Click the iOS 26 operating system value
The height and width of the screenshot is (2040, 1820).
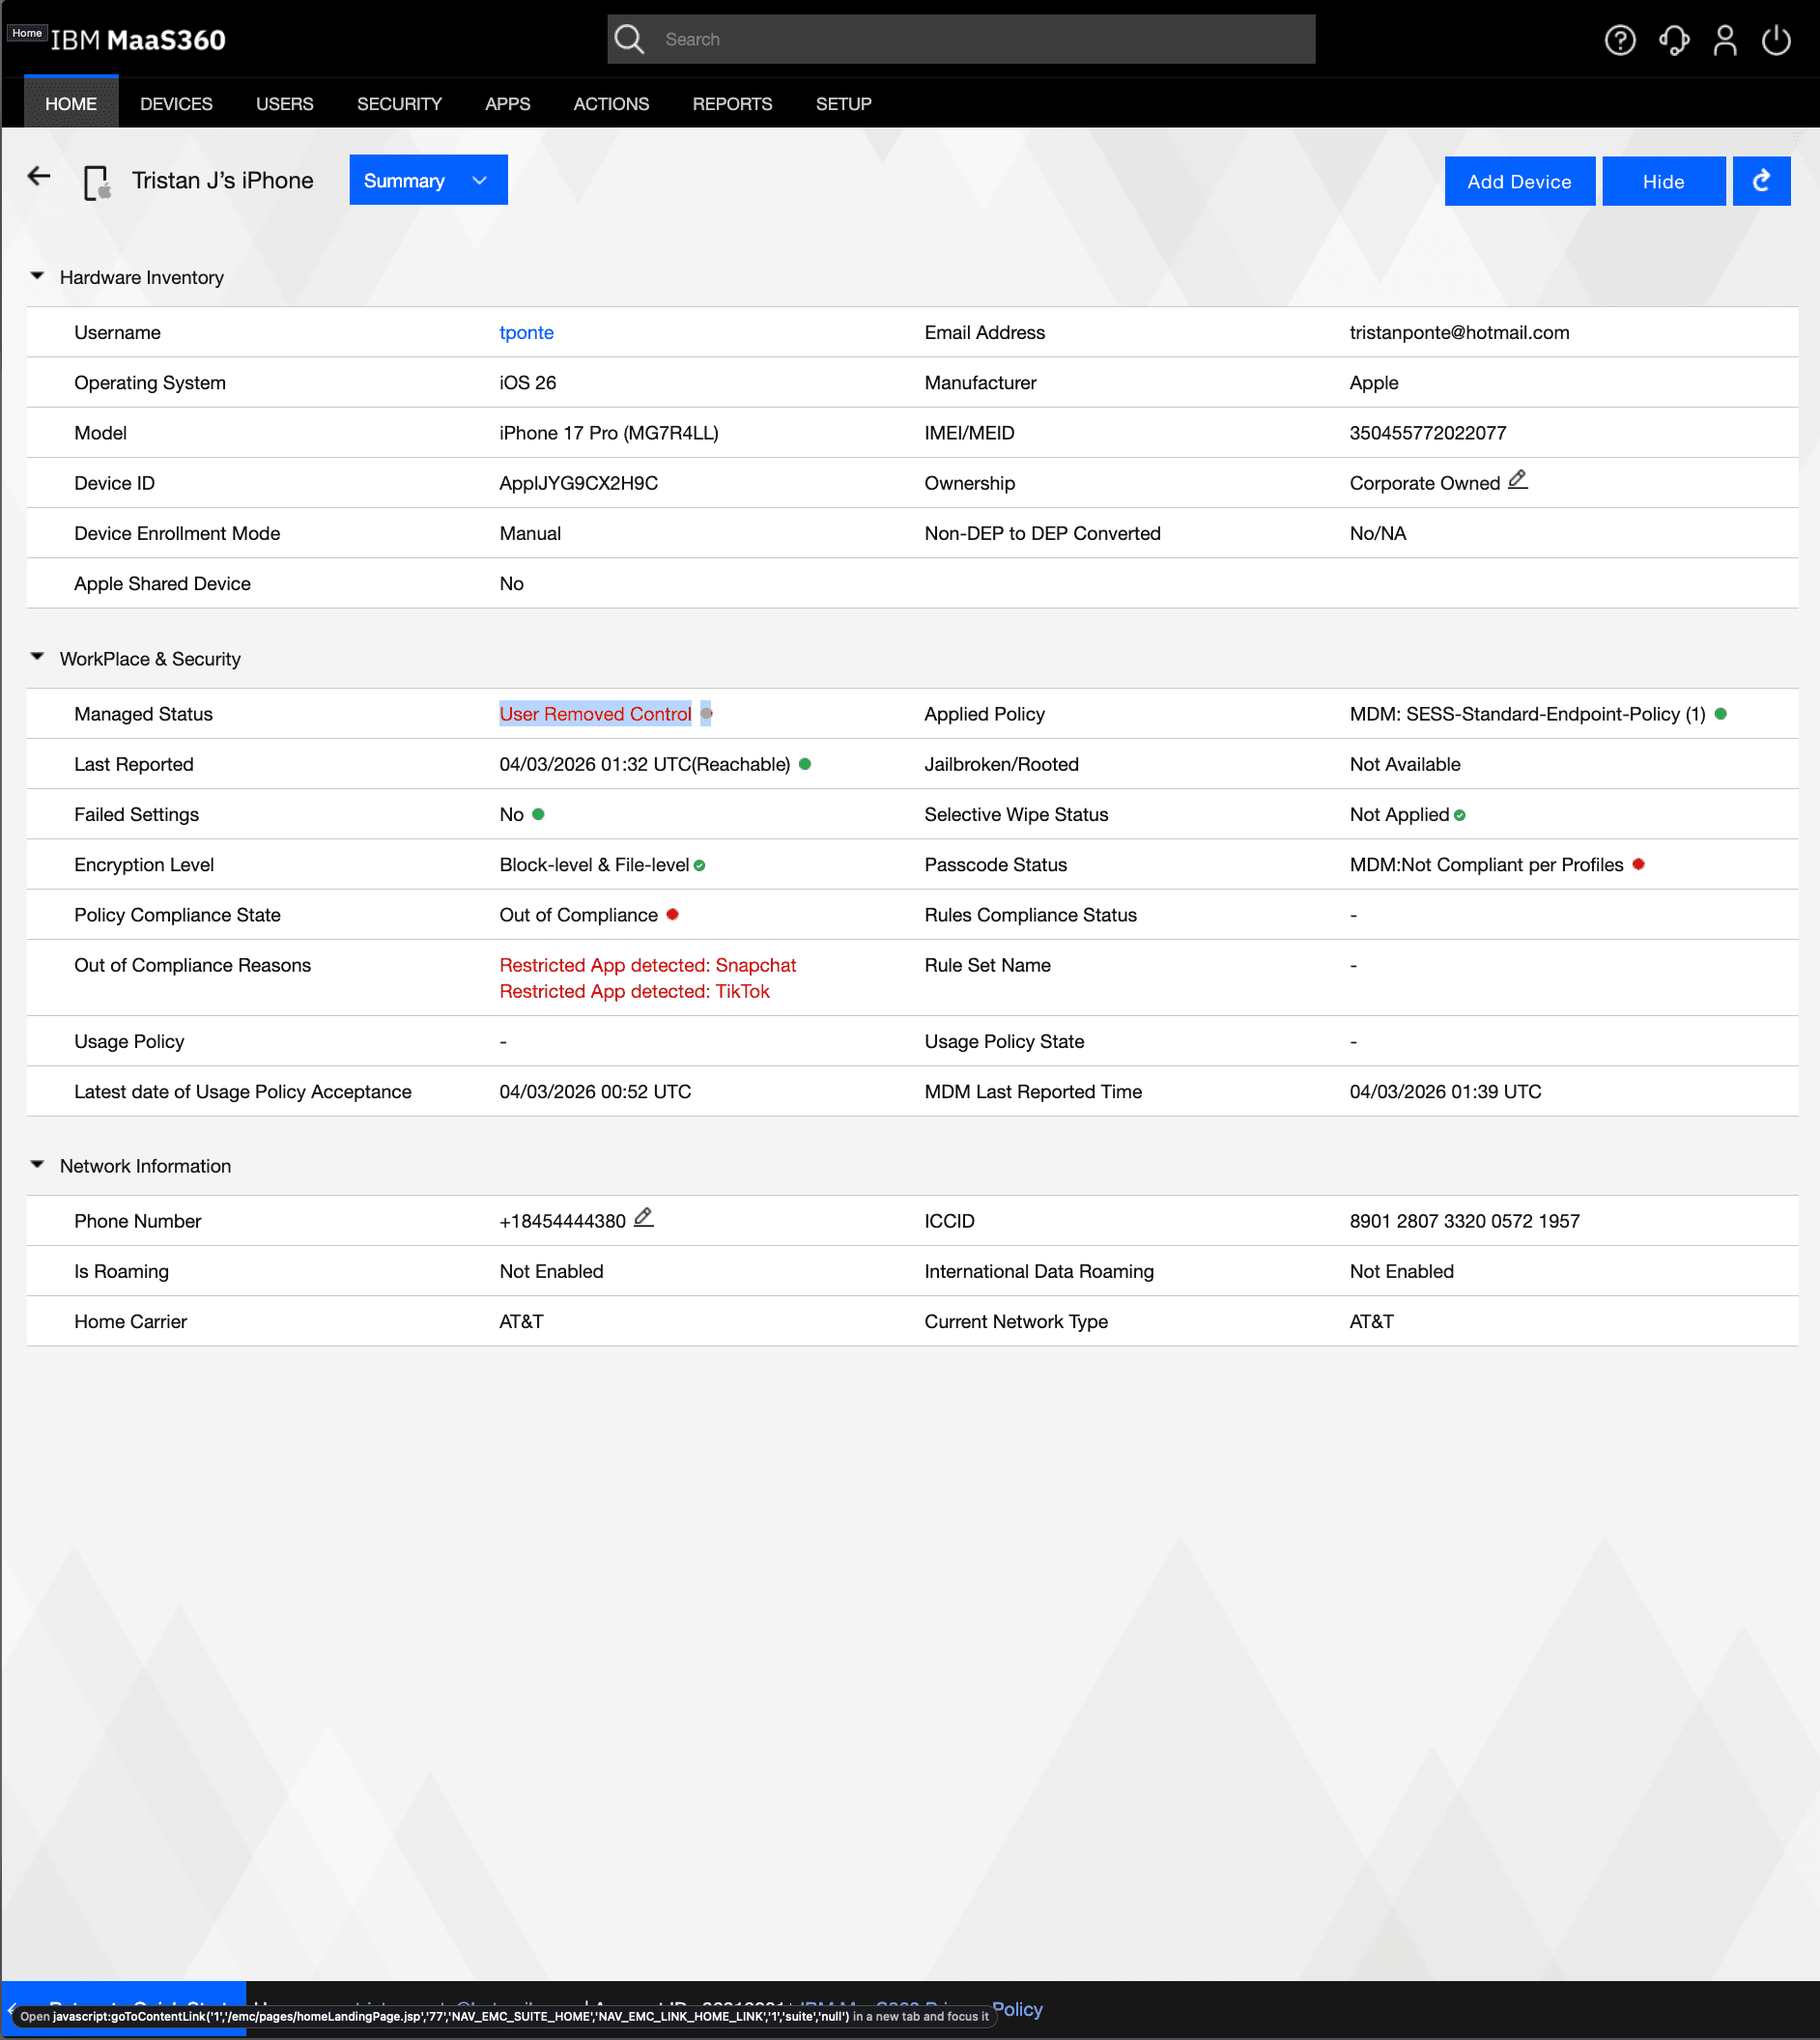[x=527, y=383]
